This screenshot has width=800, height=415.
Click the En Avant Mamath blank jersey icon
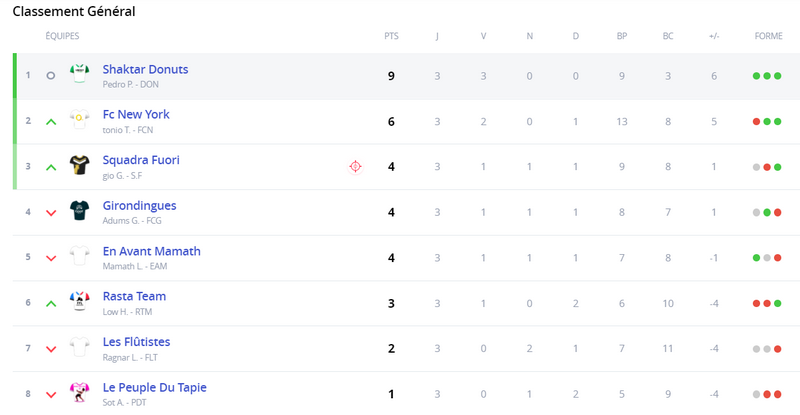coord(80,256)
